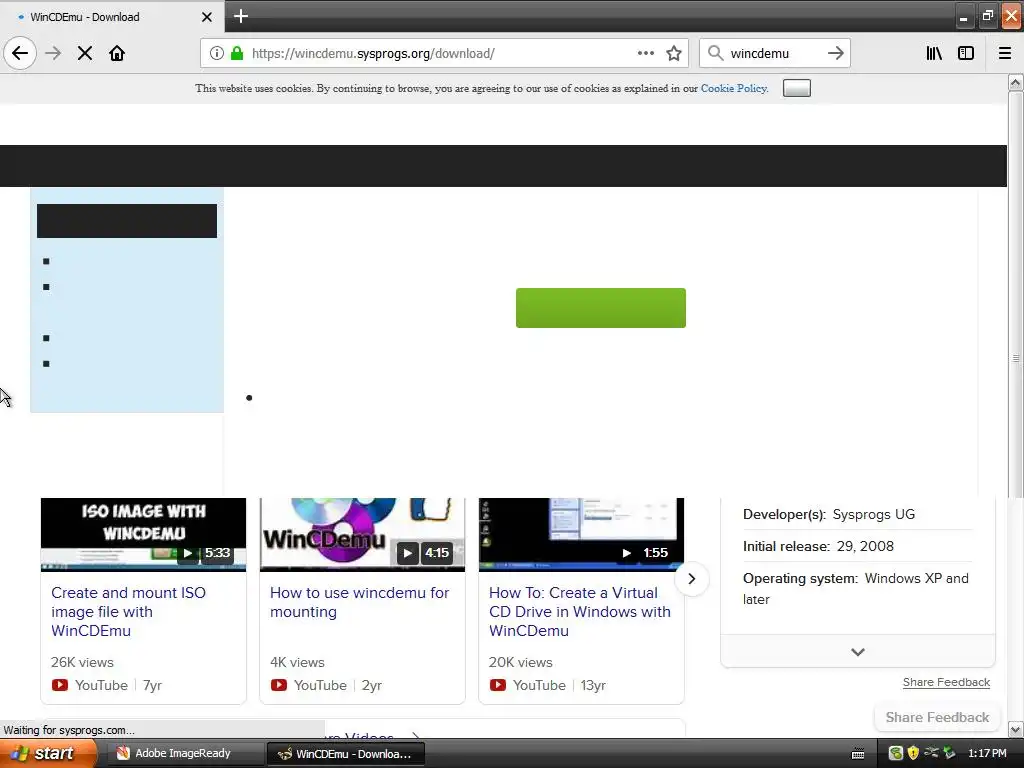Click the yellow security shield tray icon
The width and height of the screenshot is (1024, 768).
coord(913,754)
